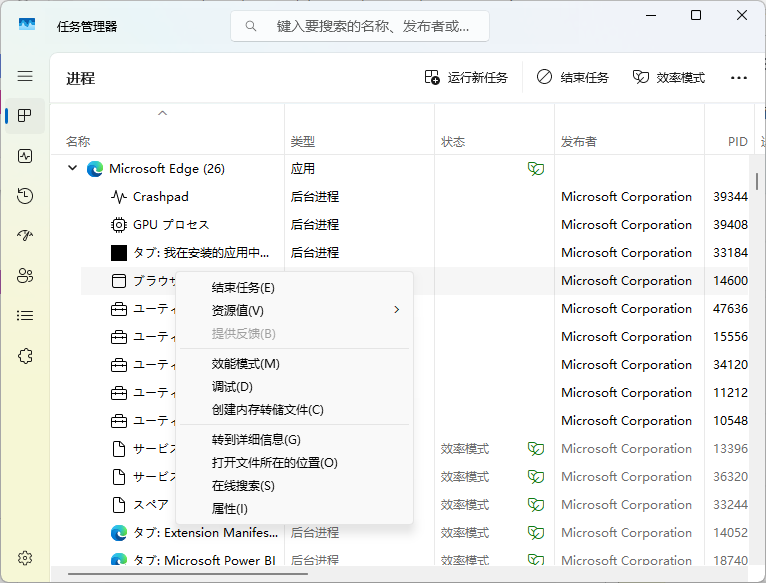This screenshot has height=583, width=766.
Task: Click the page icon in the PID 36320 row
Action: click(x=119, y=477)
